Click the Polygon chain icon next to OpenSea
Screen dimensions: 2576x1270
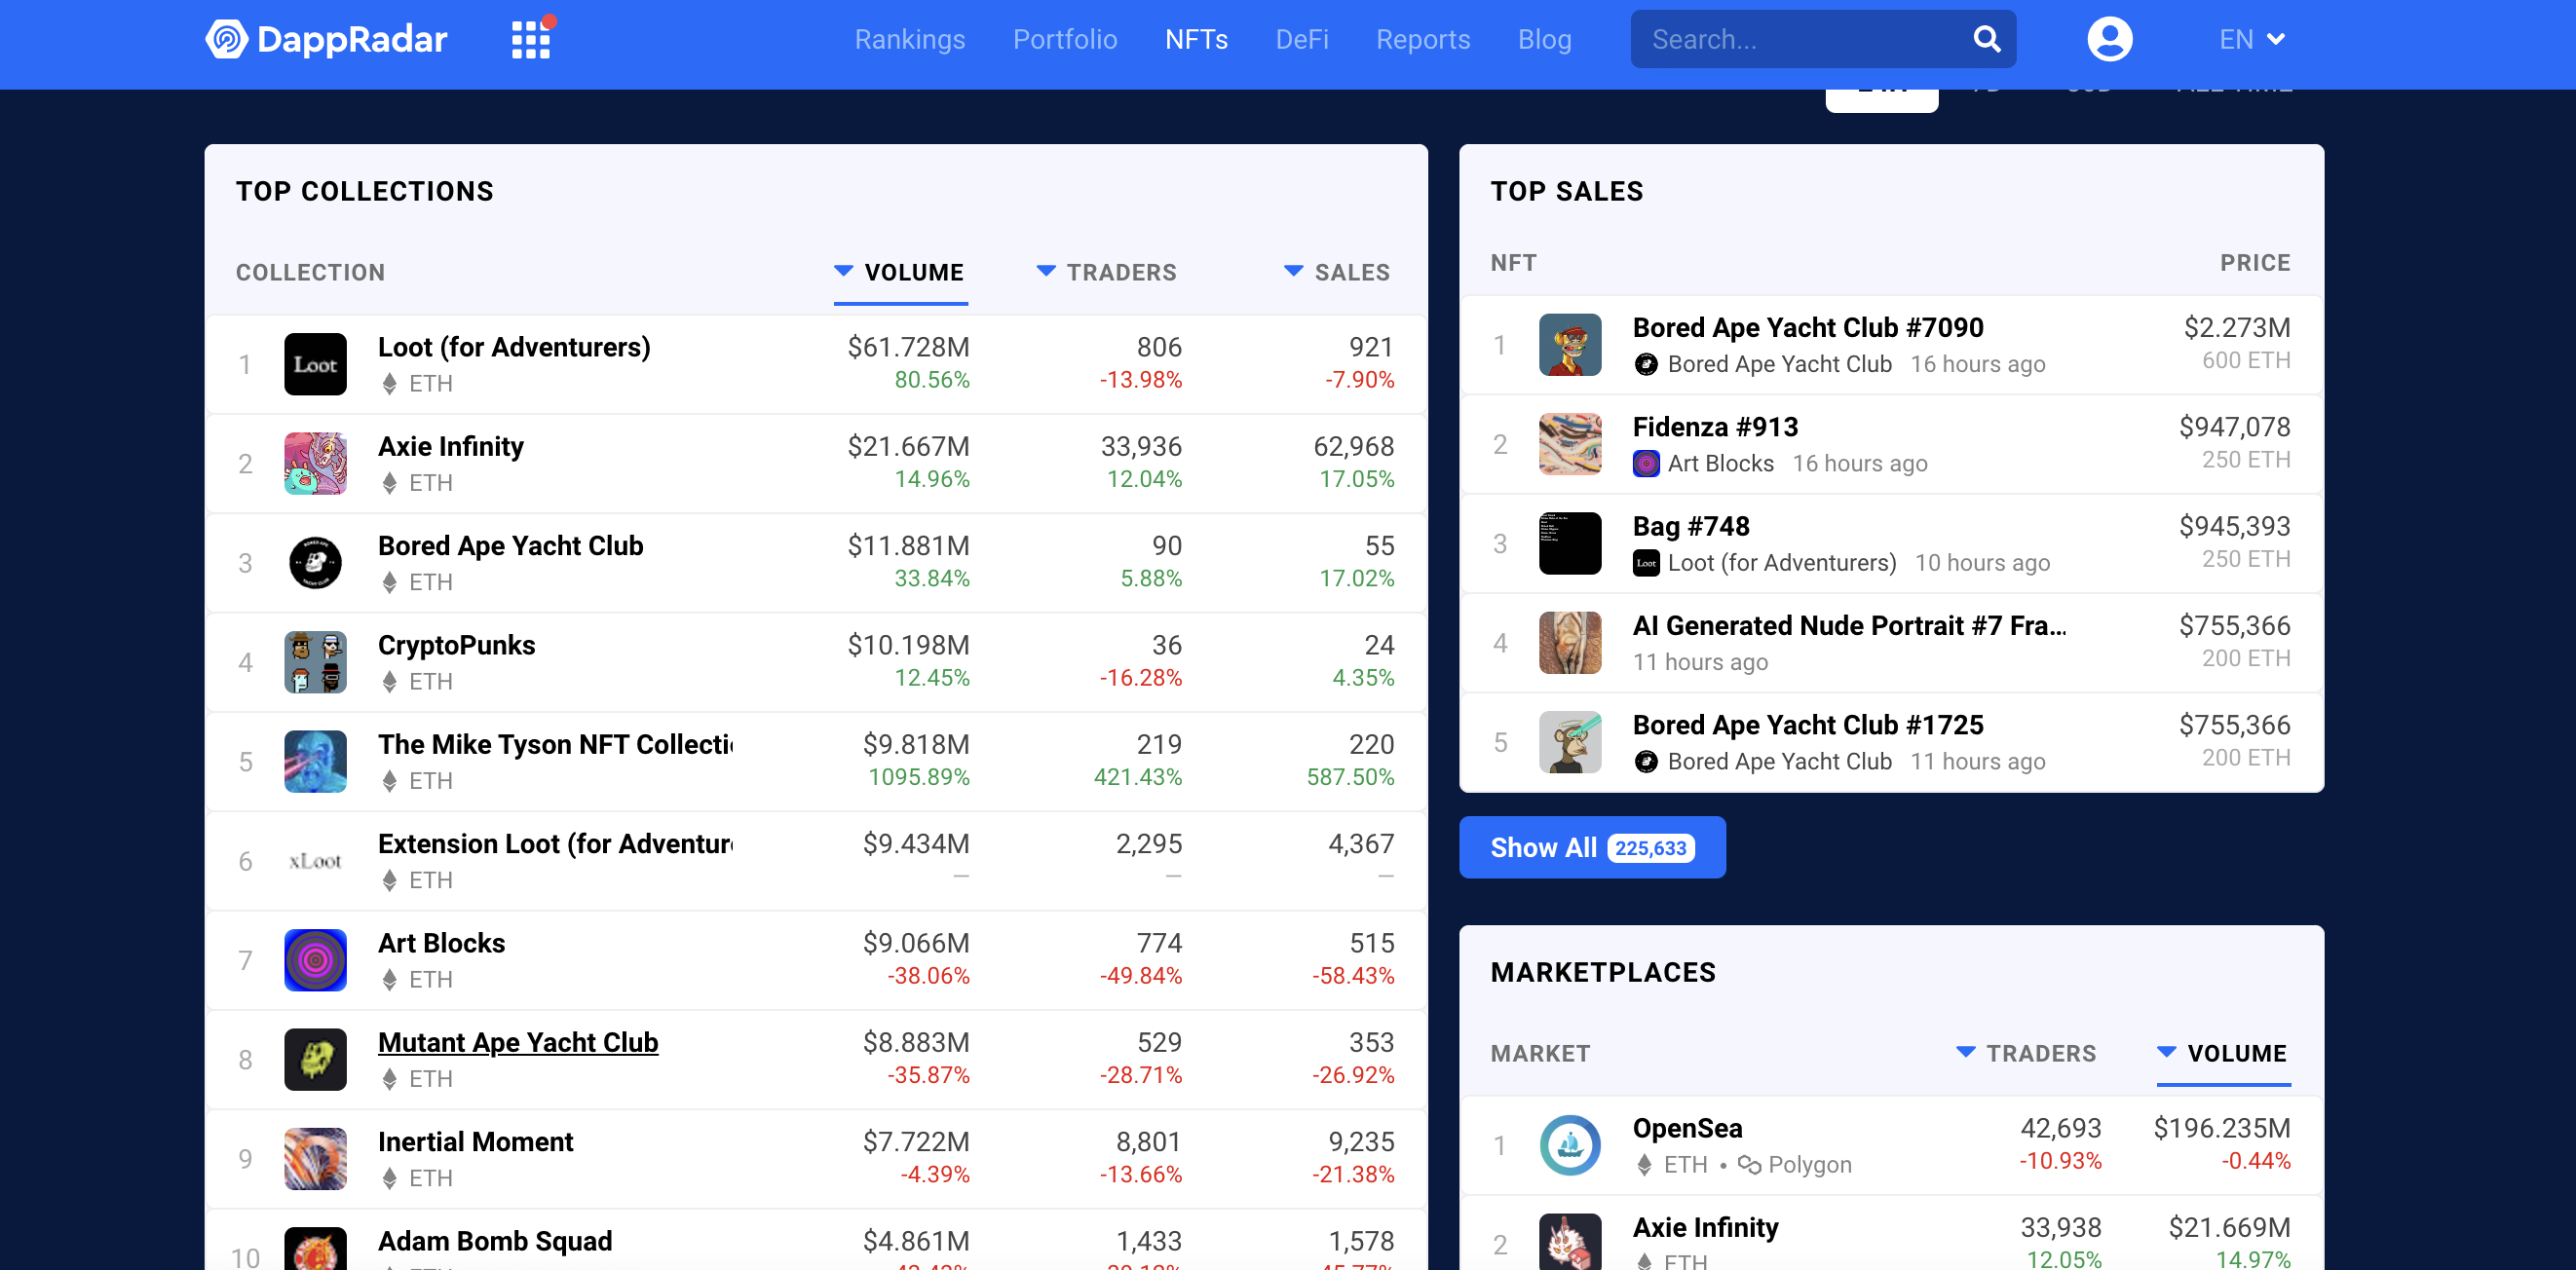tap(1749, 1165)
